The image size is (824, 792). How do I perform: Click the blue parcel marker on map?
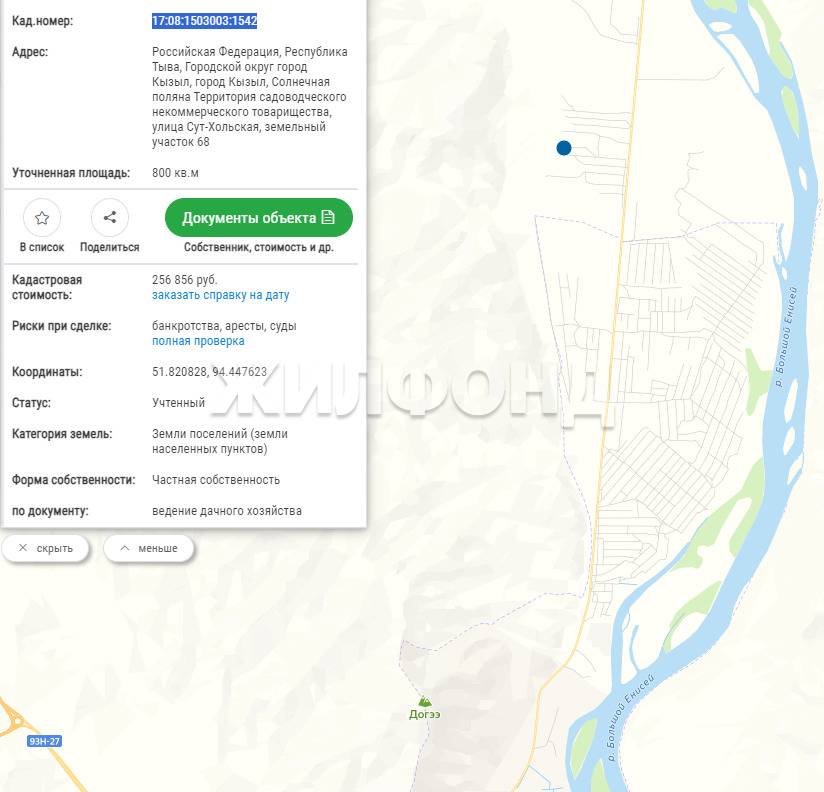click(564, 148)
